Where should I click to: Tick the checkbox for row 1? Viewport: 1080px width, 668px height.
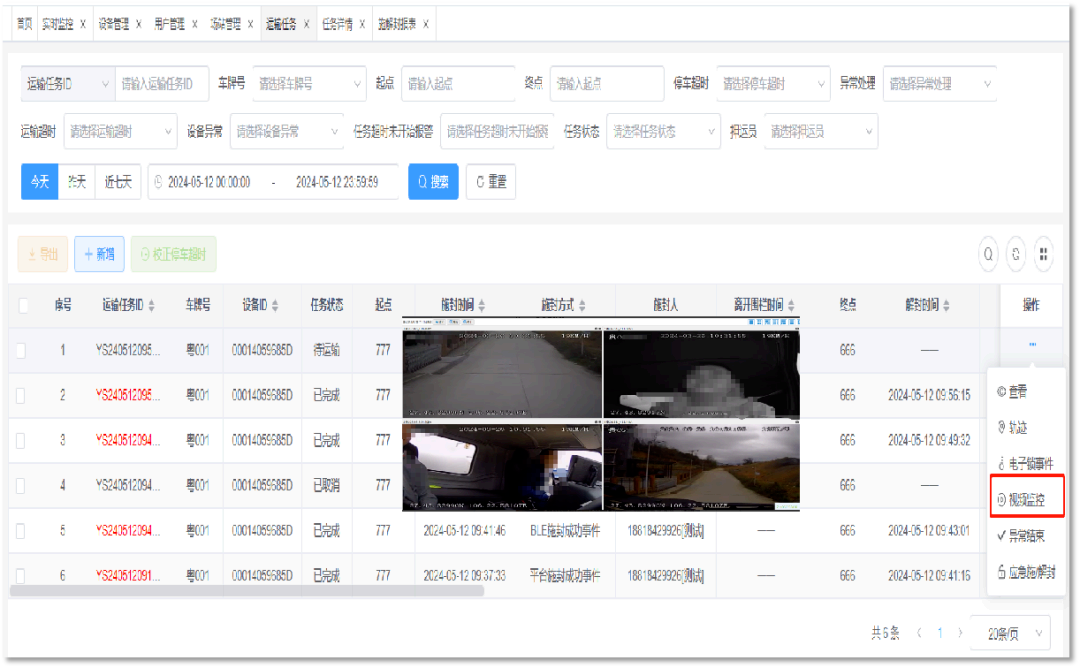point(21,351)
